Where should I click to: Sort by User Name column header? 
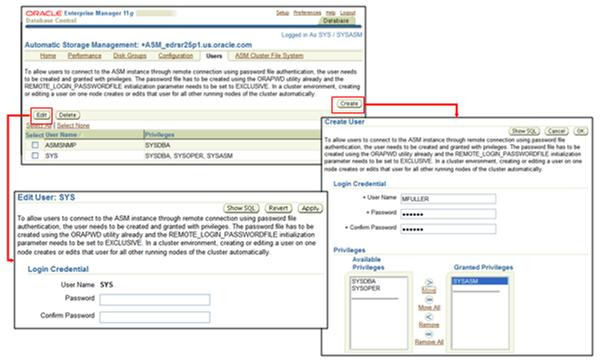coord(61,135)
